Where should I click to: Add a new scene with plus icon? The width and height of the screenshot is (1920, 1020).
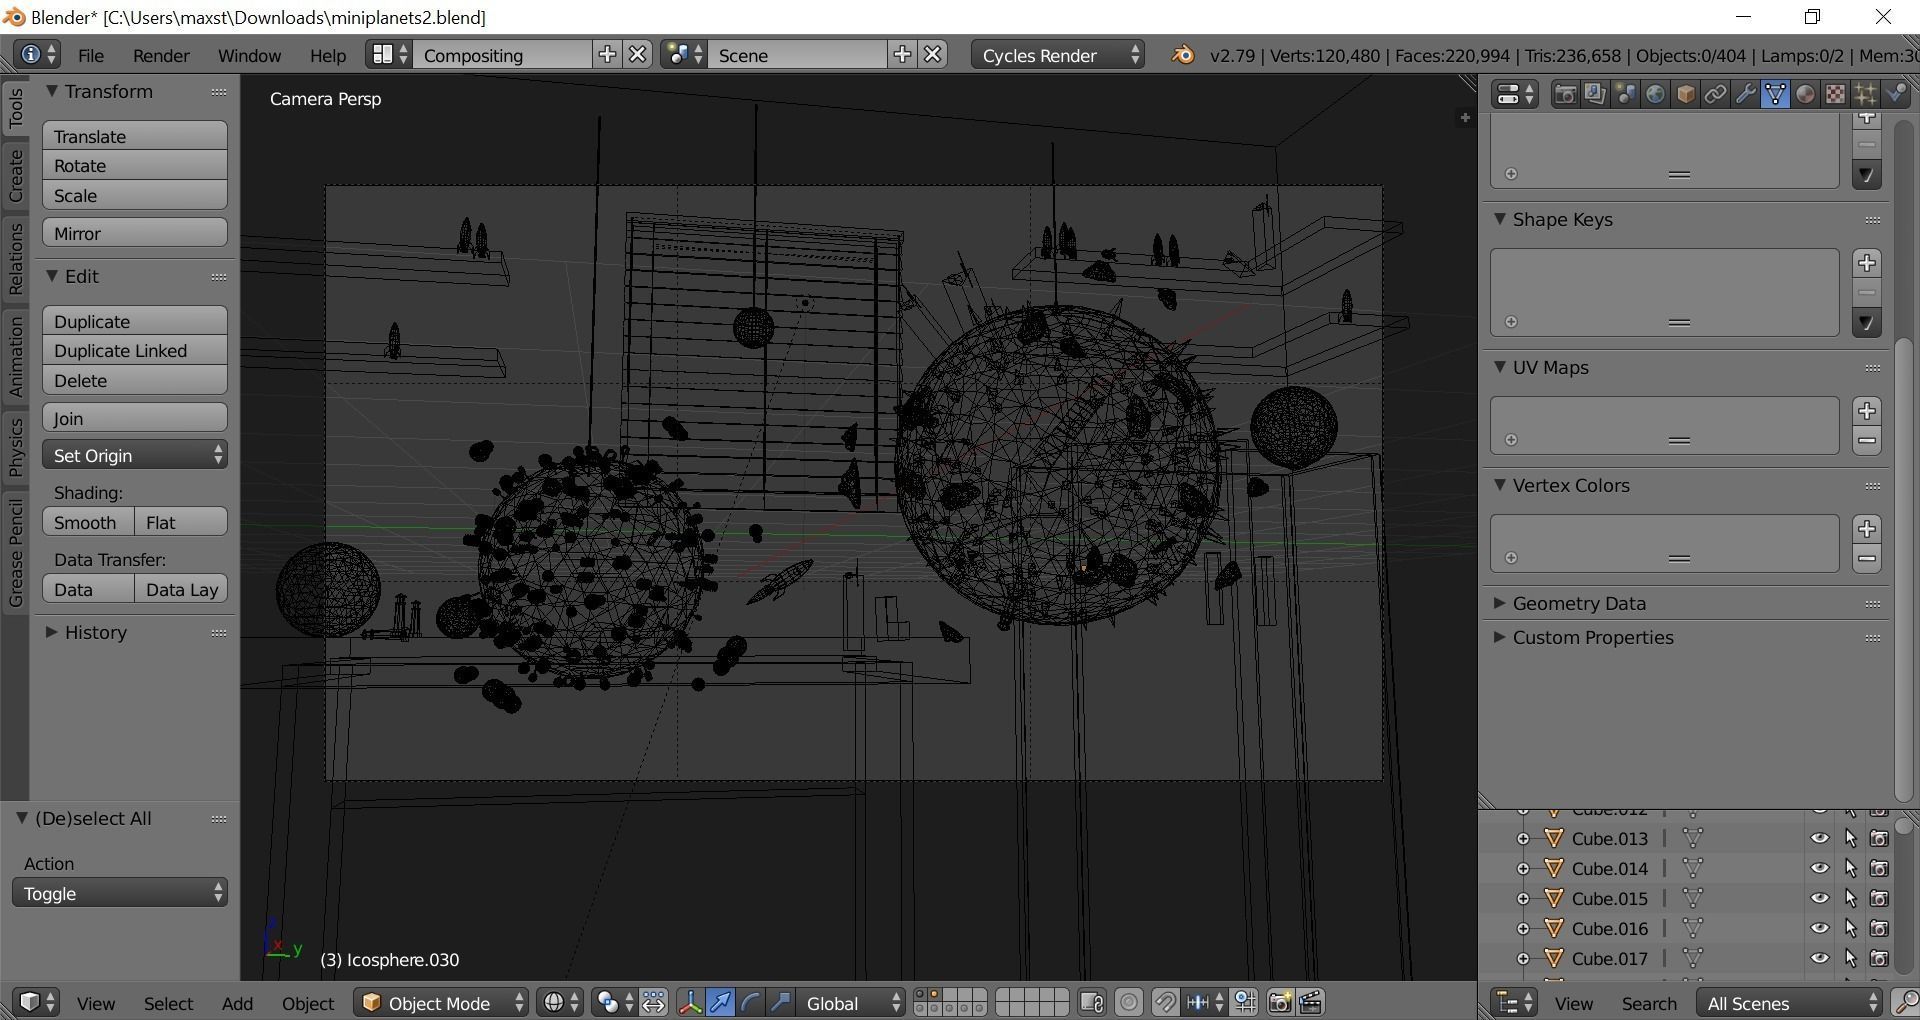click(x=902, y=55)
